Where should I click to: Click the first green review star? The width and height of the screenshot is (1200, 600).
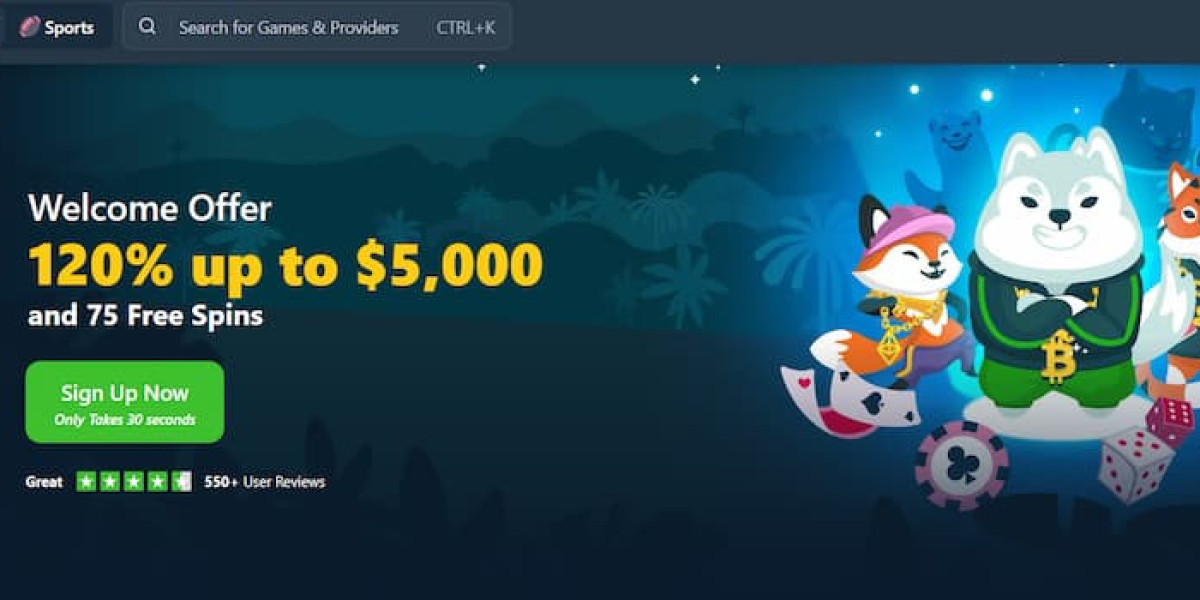pyautogui.click(x=86, y=482)
